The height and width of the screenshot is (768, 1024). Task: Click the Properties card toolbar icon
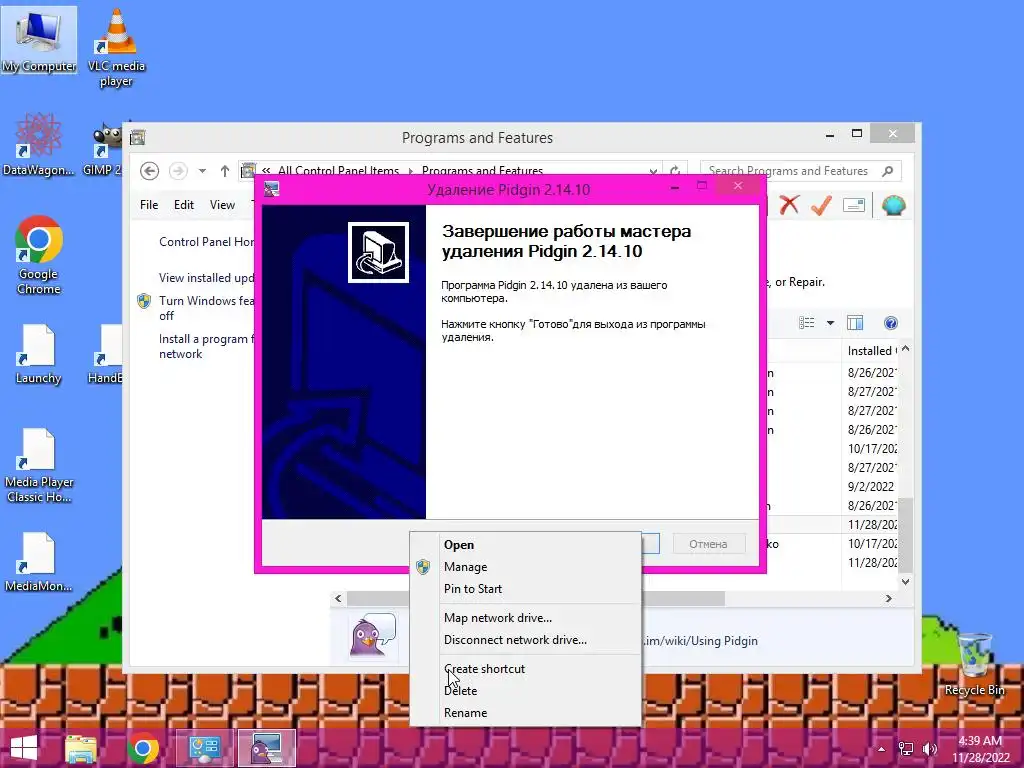(854, 205)
